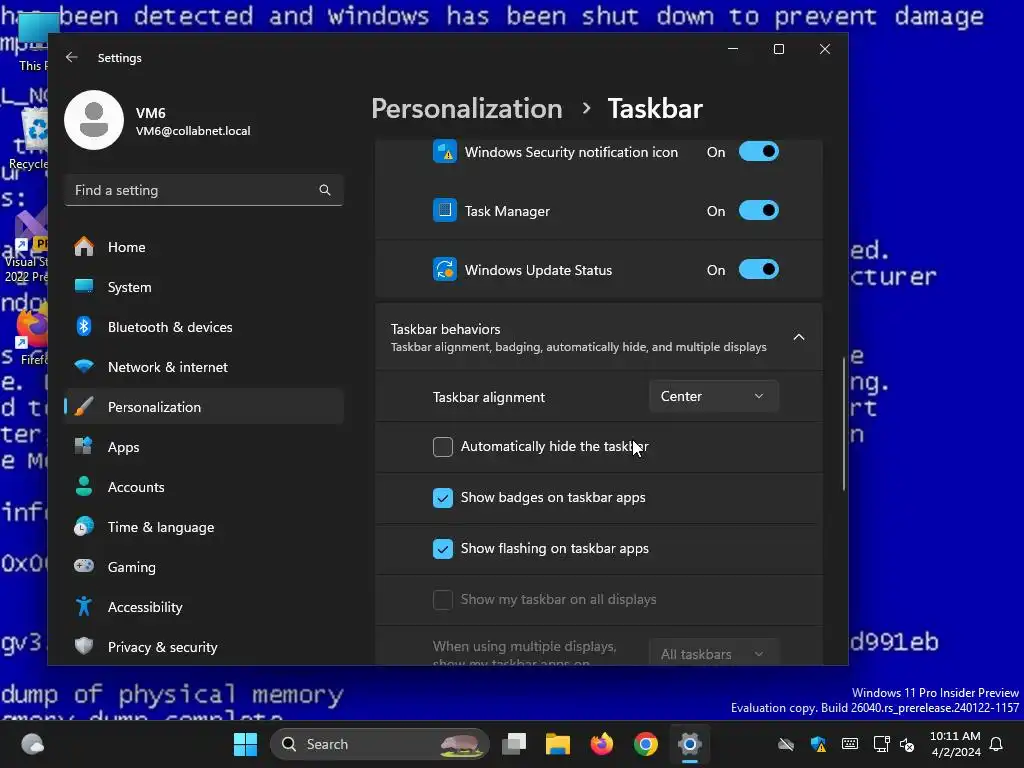Click the taskbar Search box

click(x=379, y=744)
